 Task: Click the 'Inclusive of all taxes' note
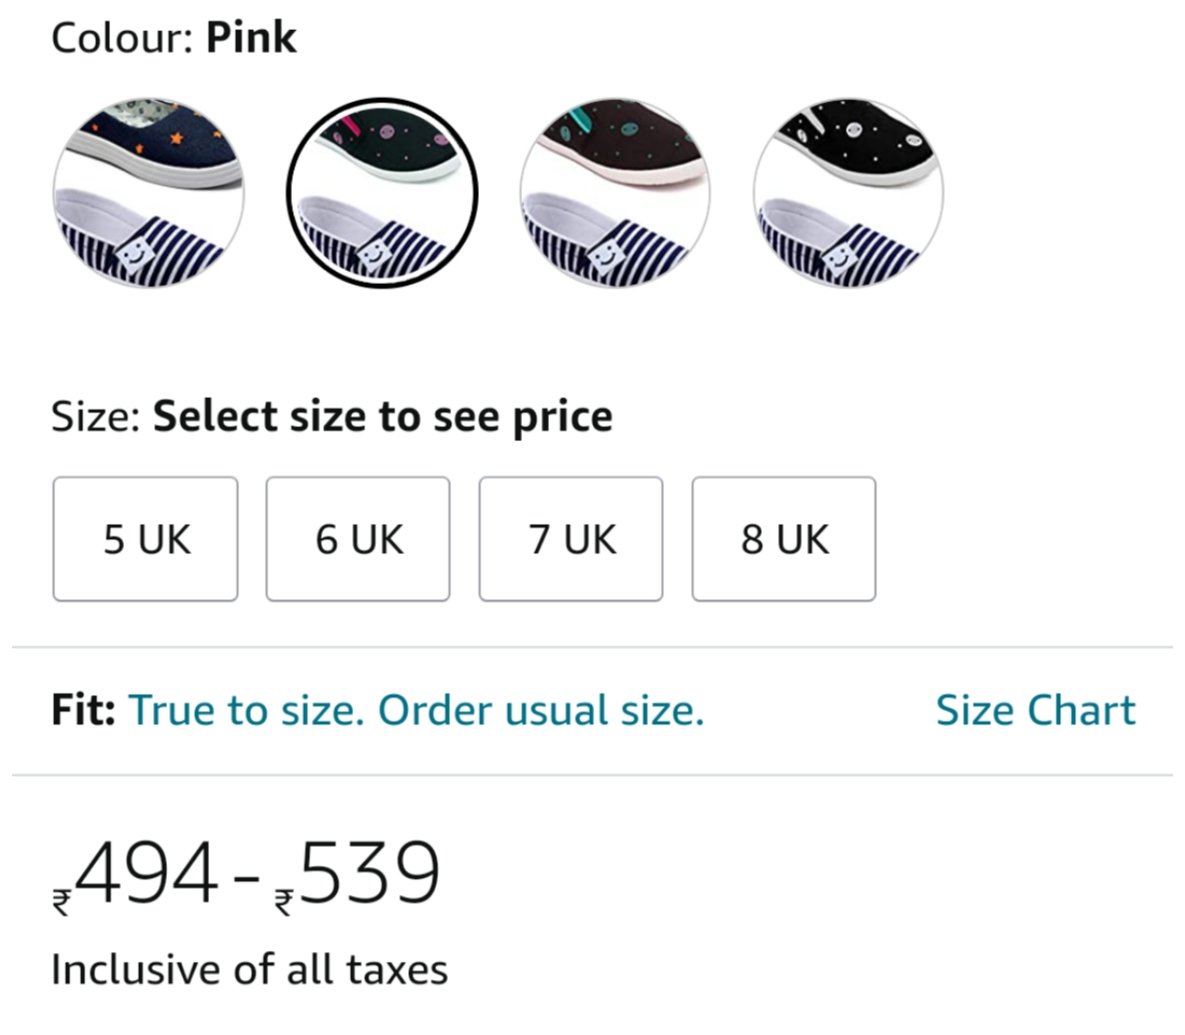(x=249, y=969)
